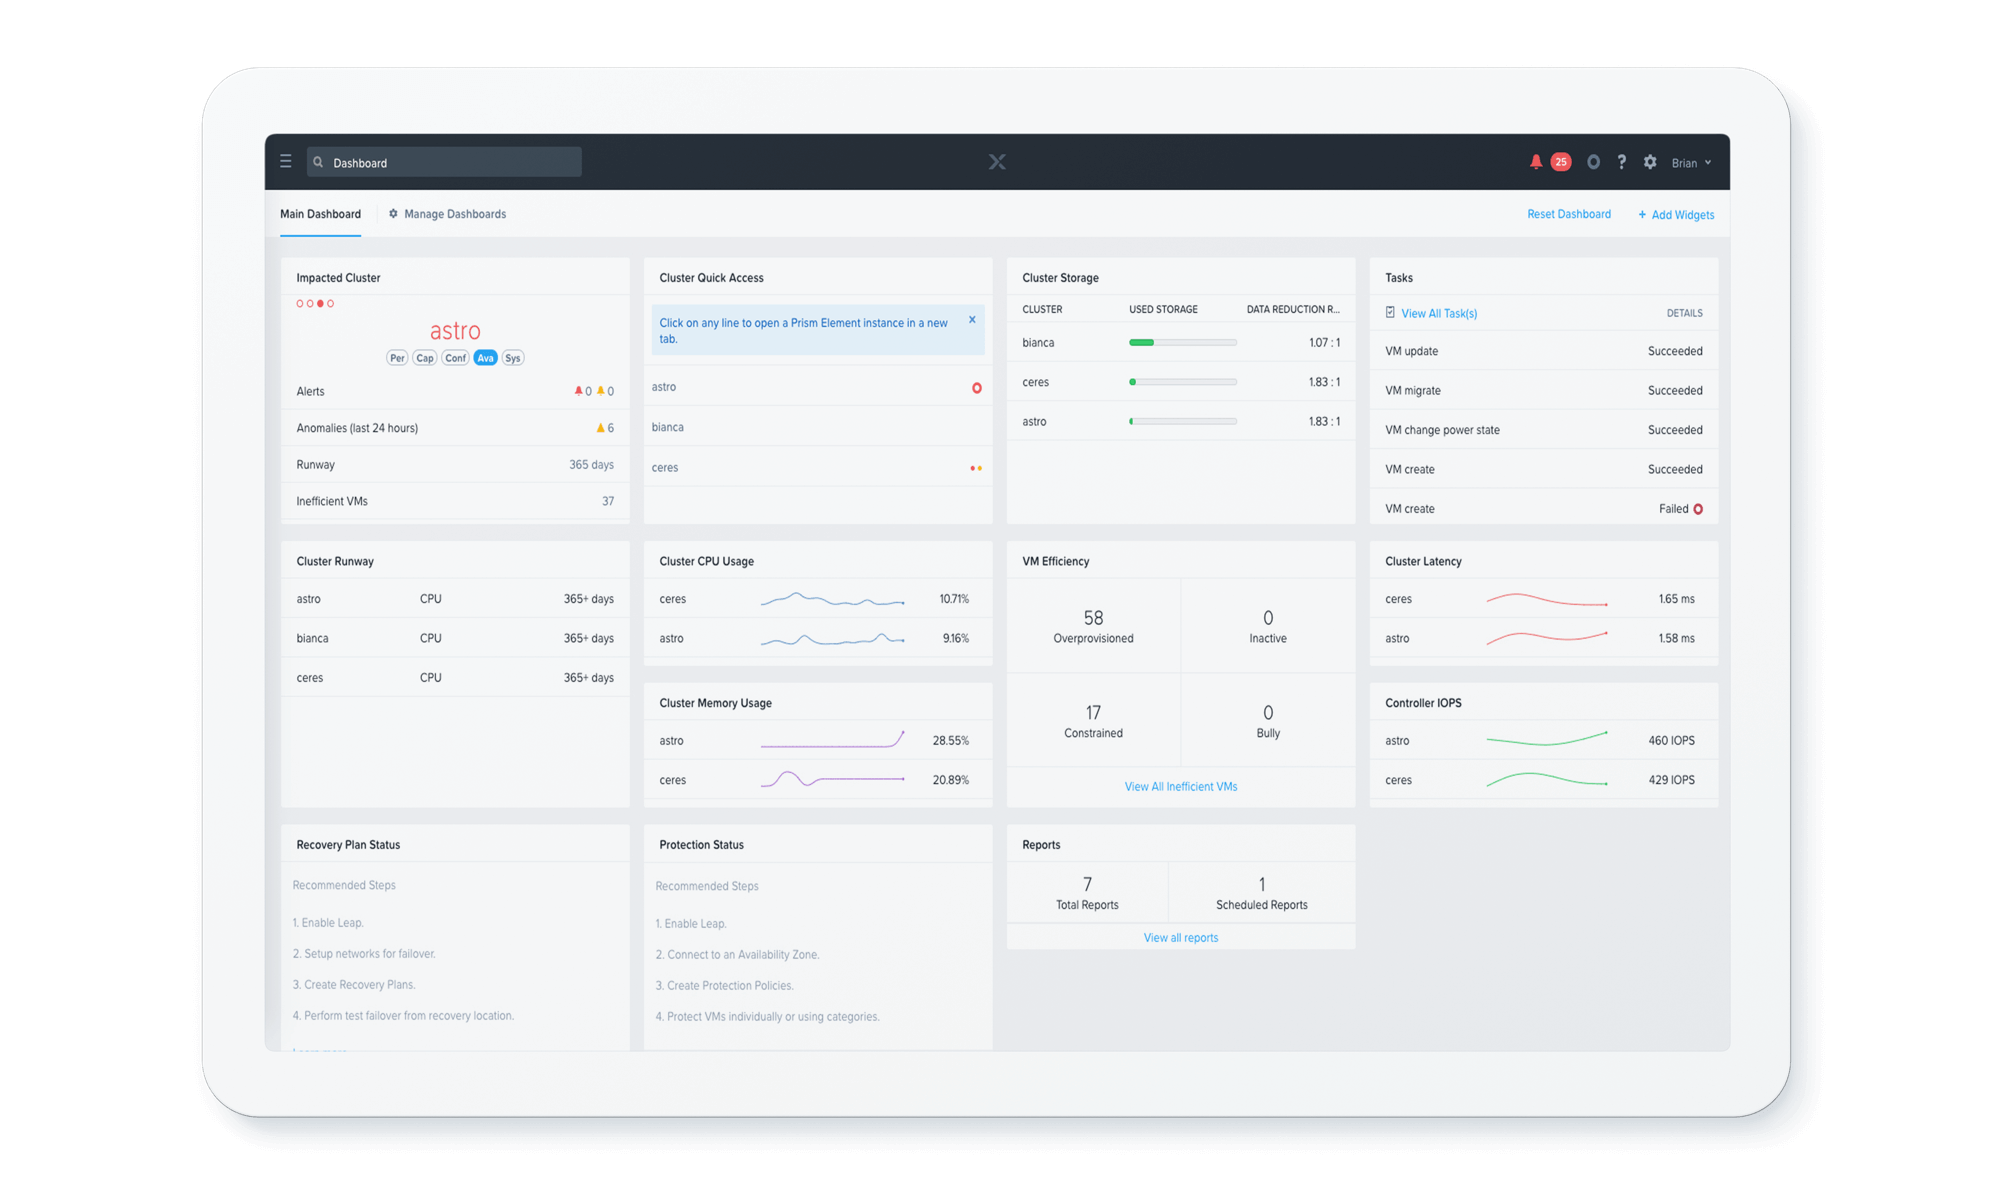Open the settings gear icon
The height and width of the screenshot is (1200, 2000).
[1650, 162]
